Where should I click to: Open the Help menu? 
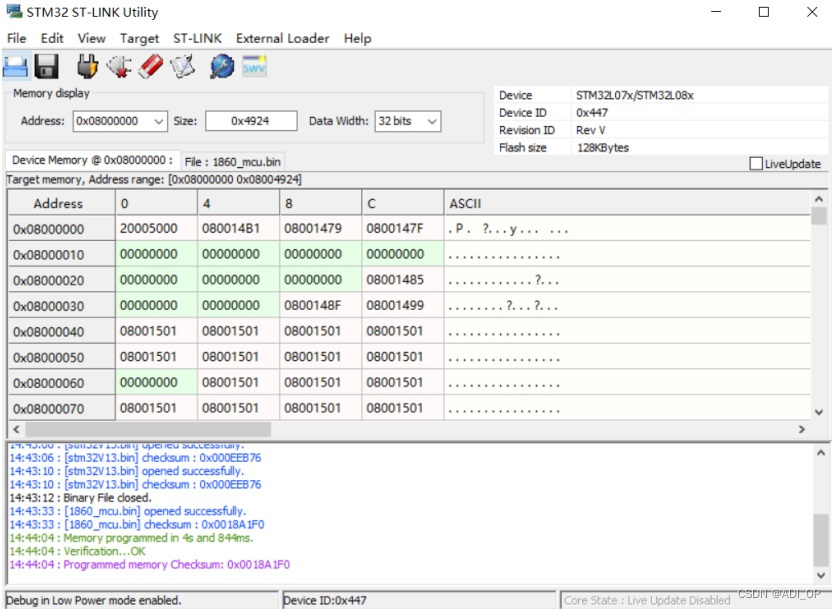coord(357,38)
